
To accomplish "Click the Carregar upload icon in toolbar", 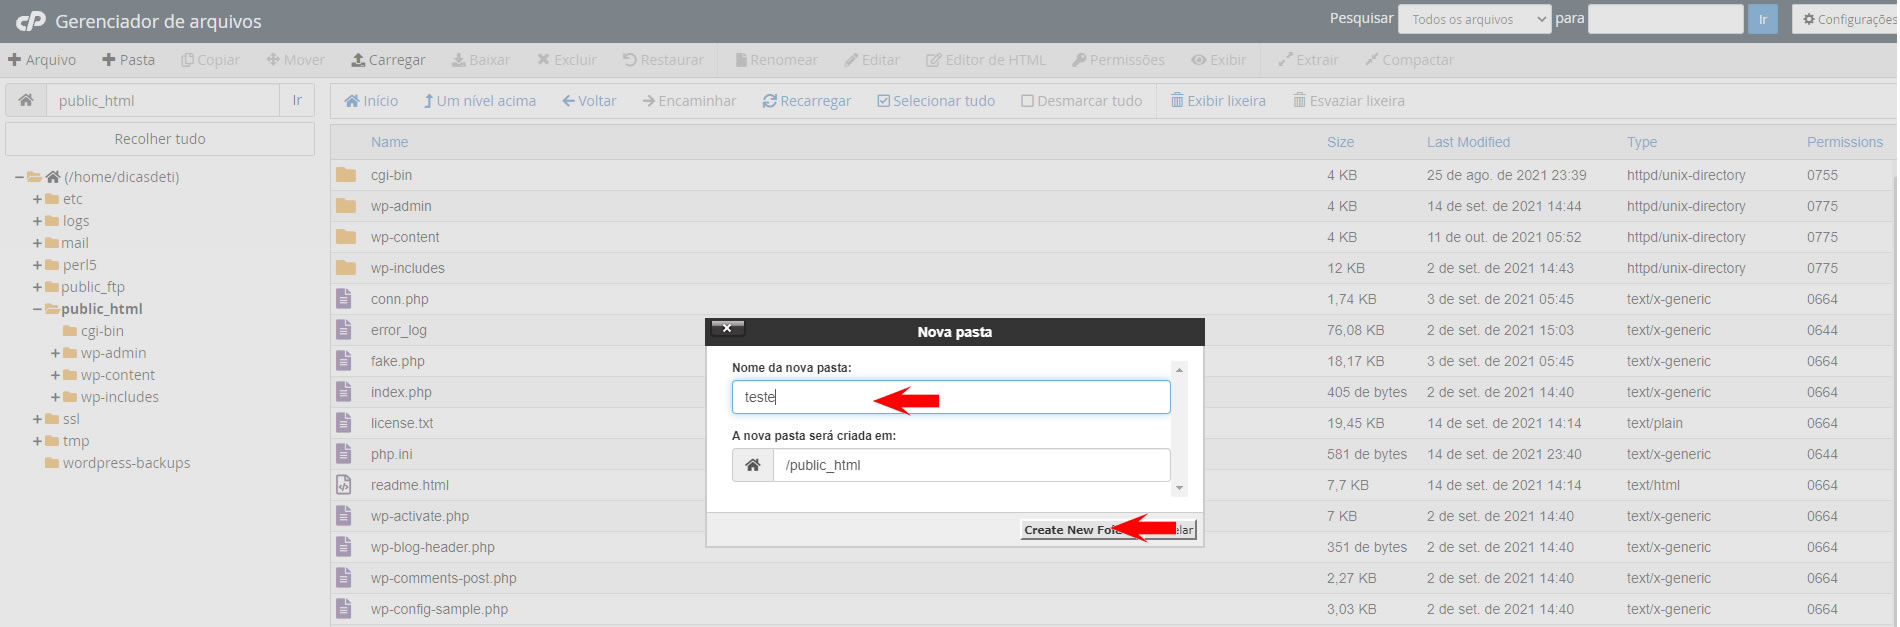I will click(x=358, y=60).
